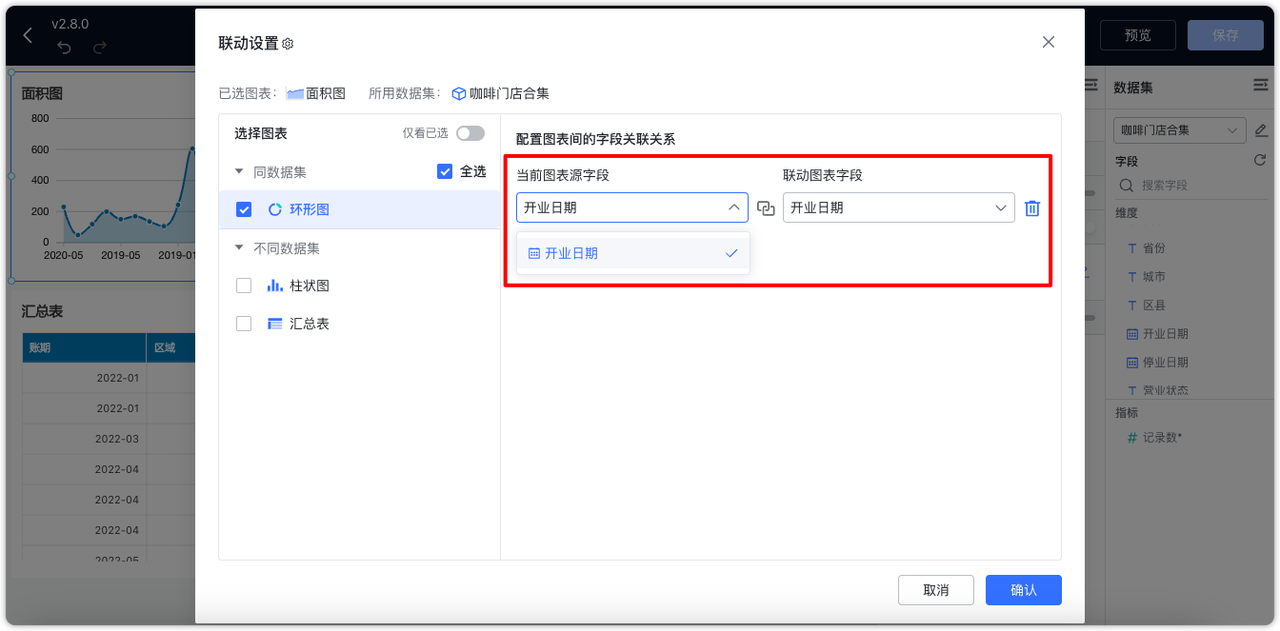
Task: Open the 咖啡门店合集 dataset selector in sidebar
Action: tap(1180, 130)
